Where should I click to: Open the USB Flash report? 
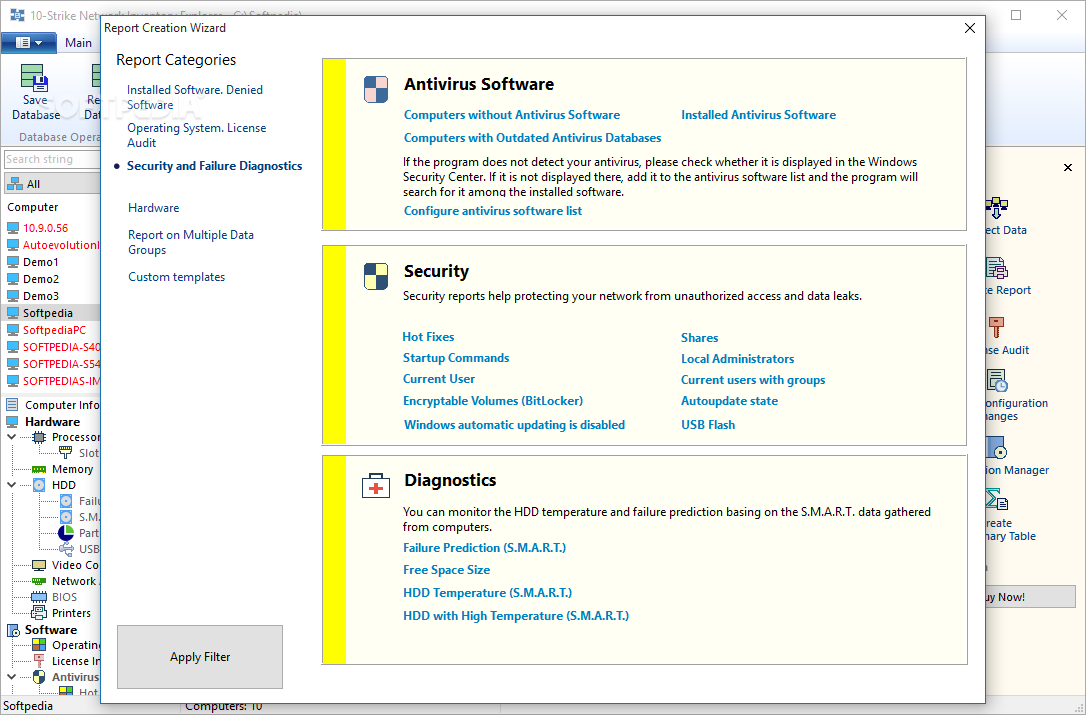708,425
